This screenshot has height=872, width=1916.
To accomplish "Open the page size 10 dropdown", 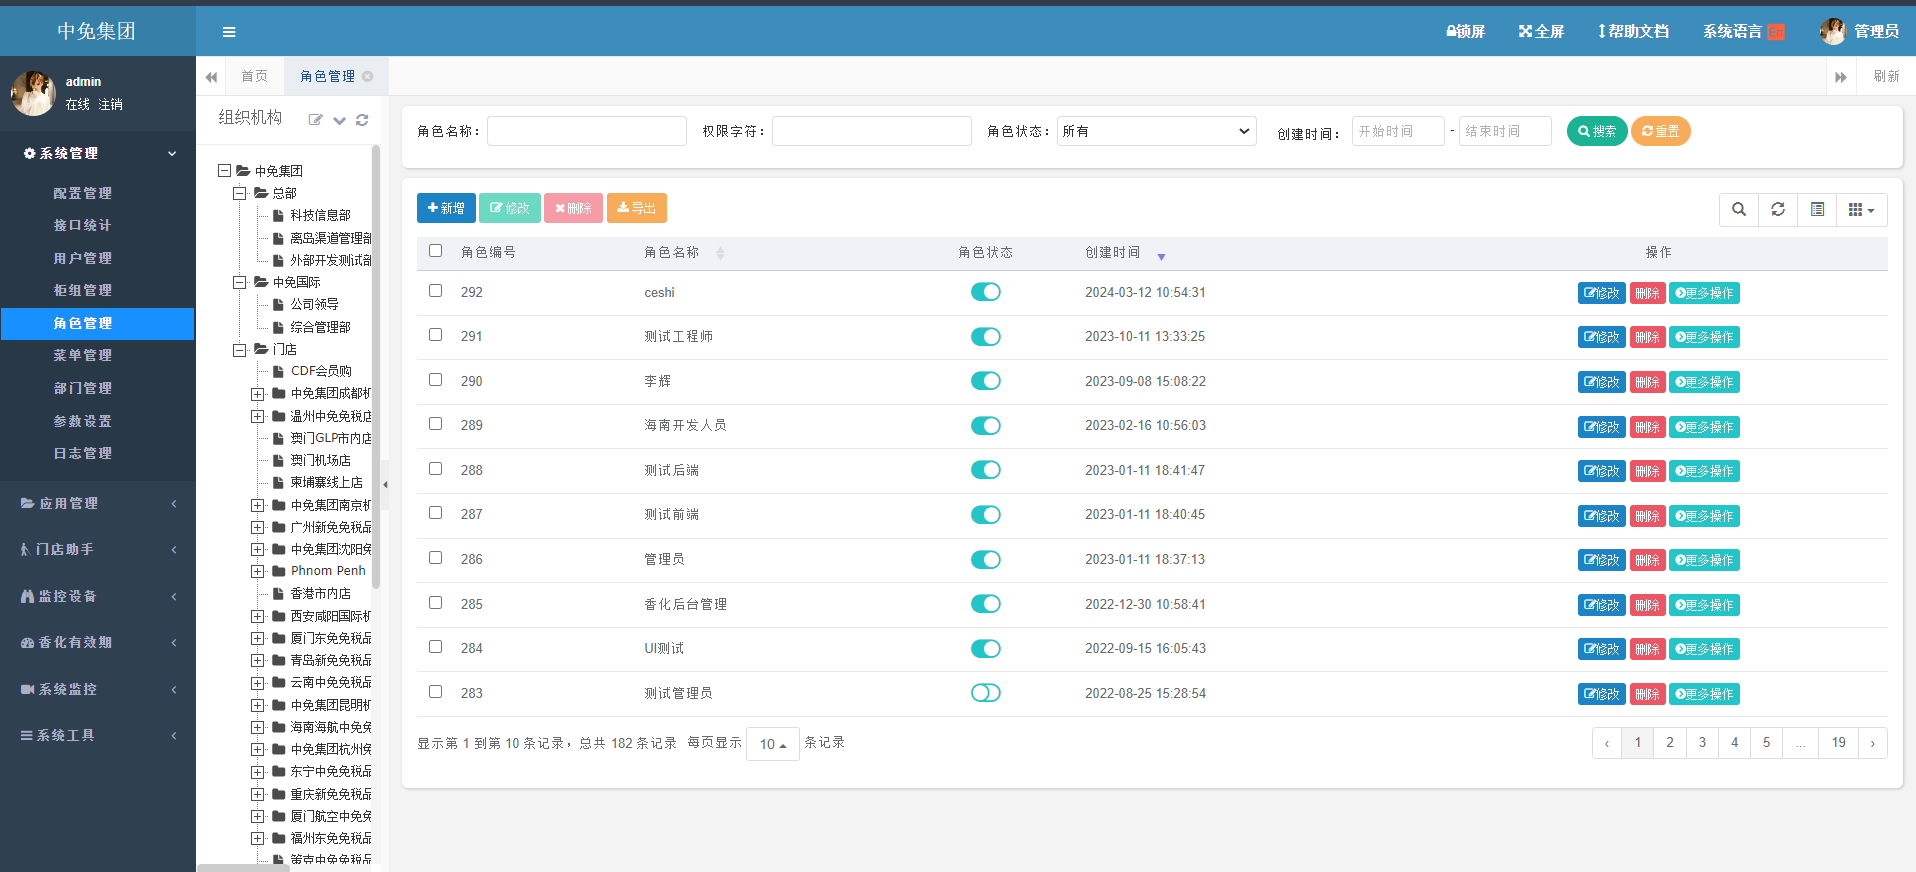I will pyautogui.click(x=772, y=744).
